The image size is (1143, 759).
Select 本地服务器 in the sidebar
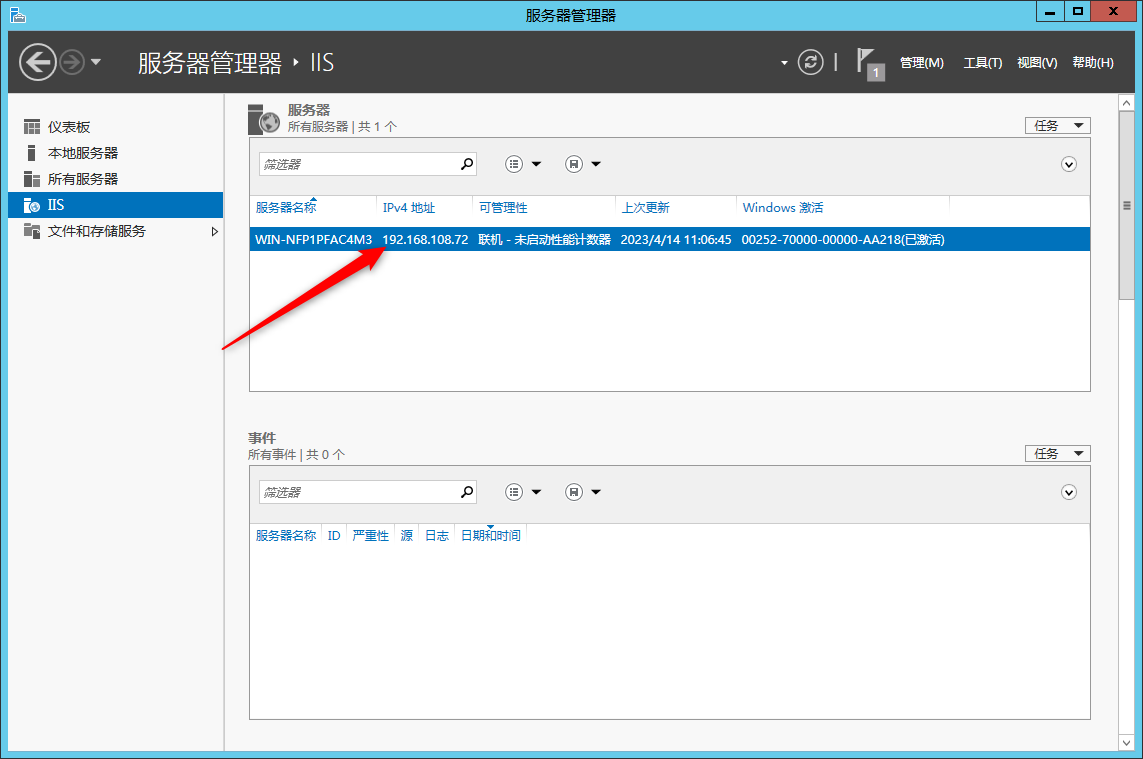(x=115, y=153)
